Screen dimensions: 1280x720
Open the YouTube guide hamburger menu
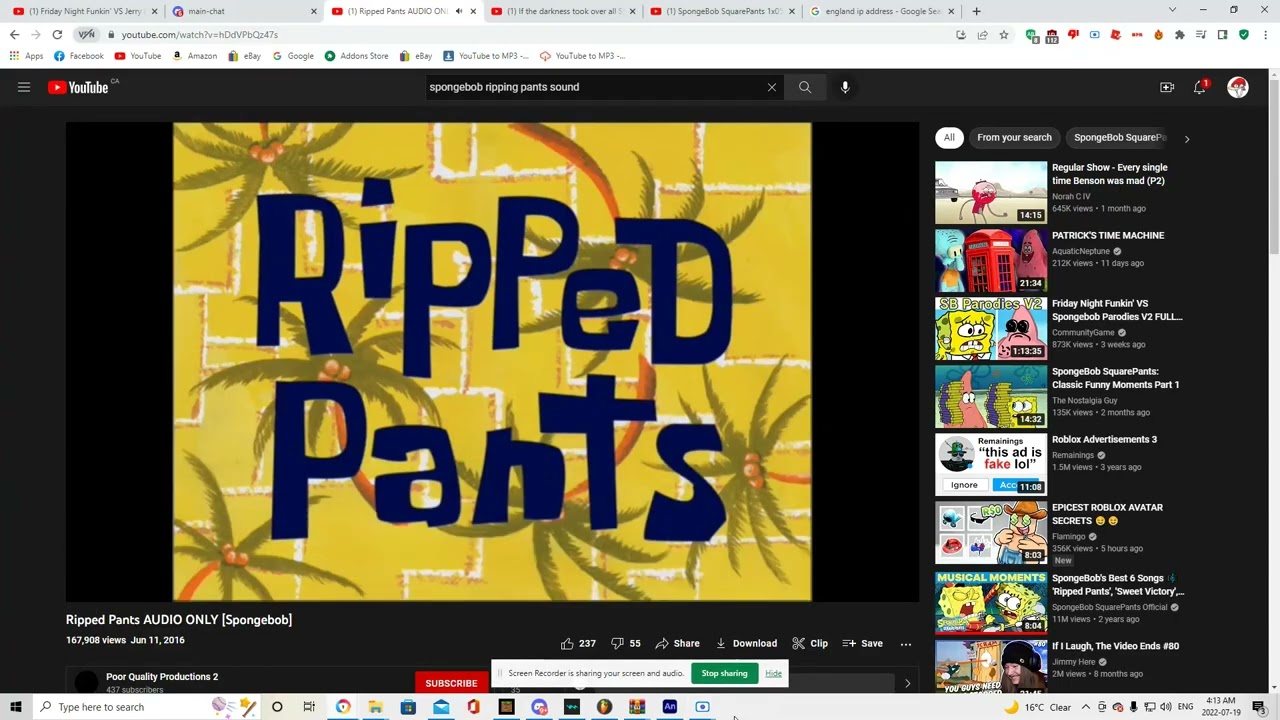24,87
